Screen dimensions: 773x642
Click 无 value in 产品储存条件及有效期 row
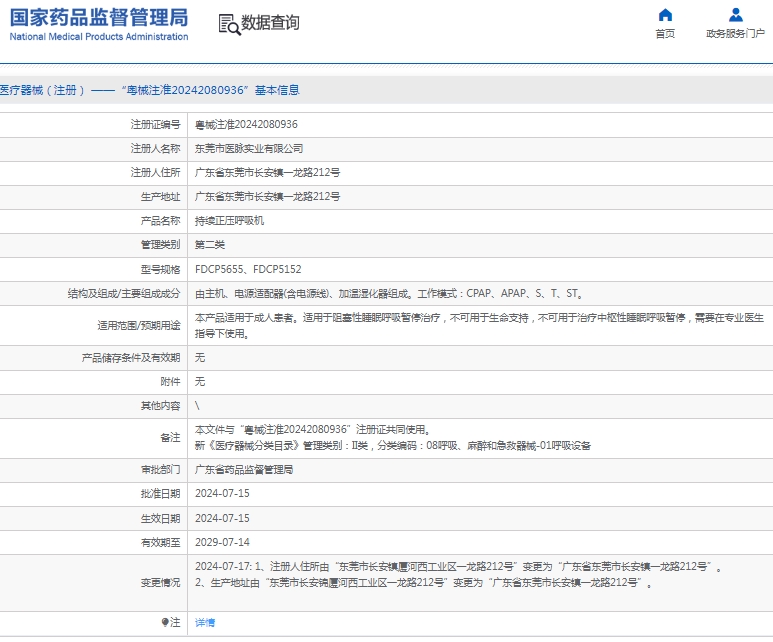click(200, 357)
